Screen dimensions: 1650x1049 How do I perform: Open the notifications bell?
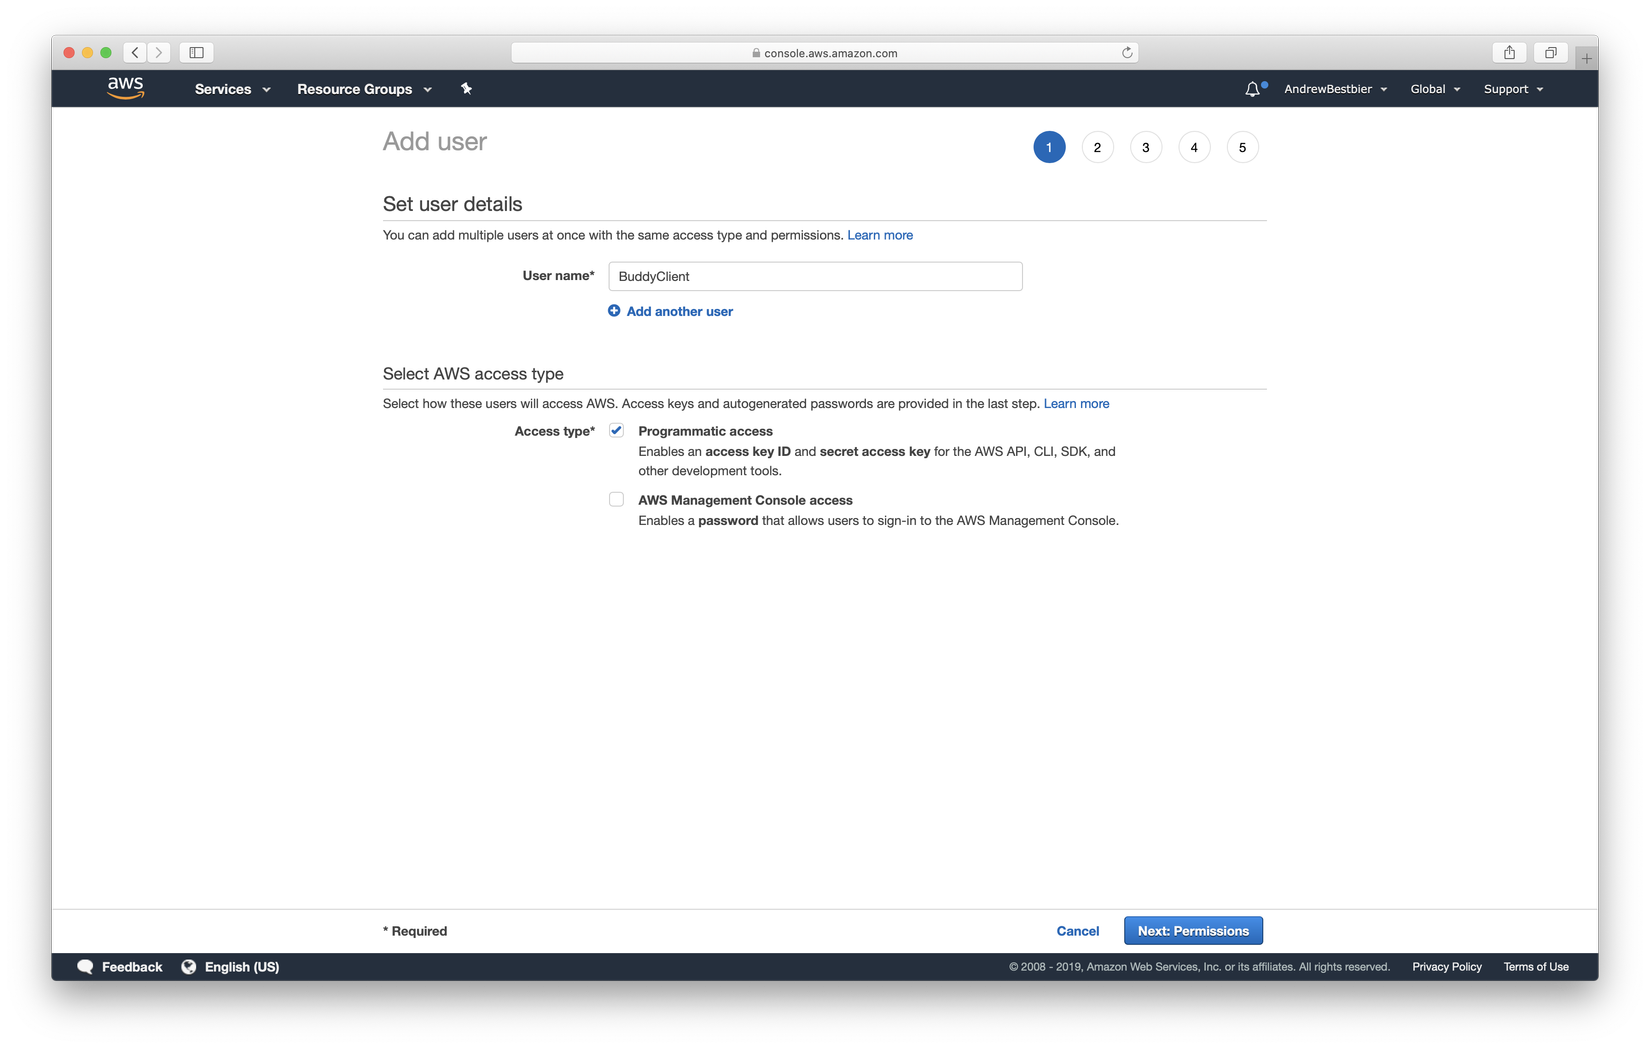tap(1252, 89)
